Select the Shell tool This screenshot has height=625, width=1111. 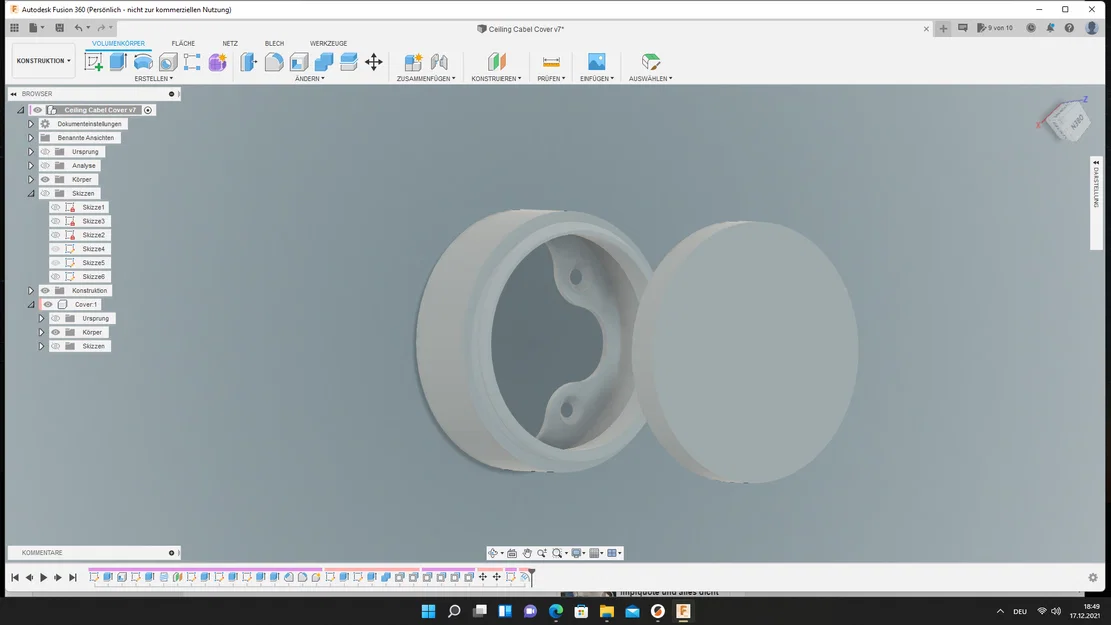click(299, 62)
